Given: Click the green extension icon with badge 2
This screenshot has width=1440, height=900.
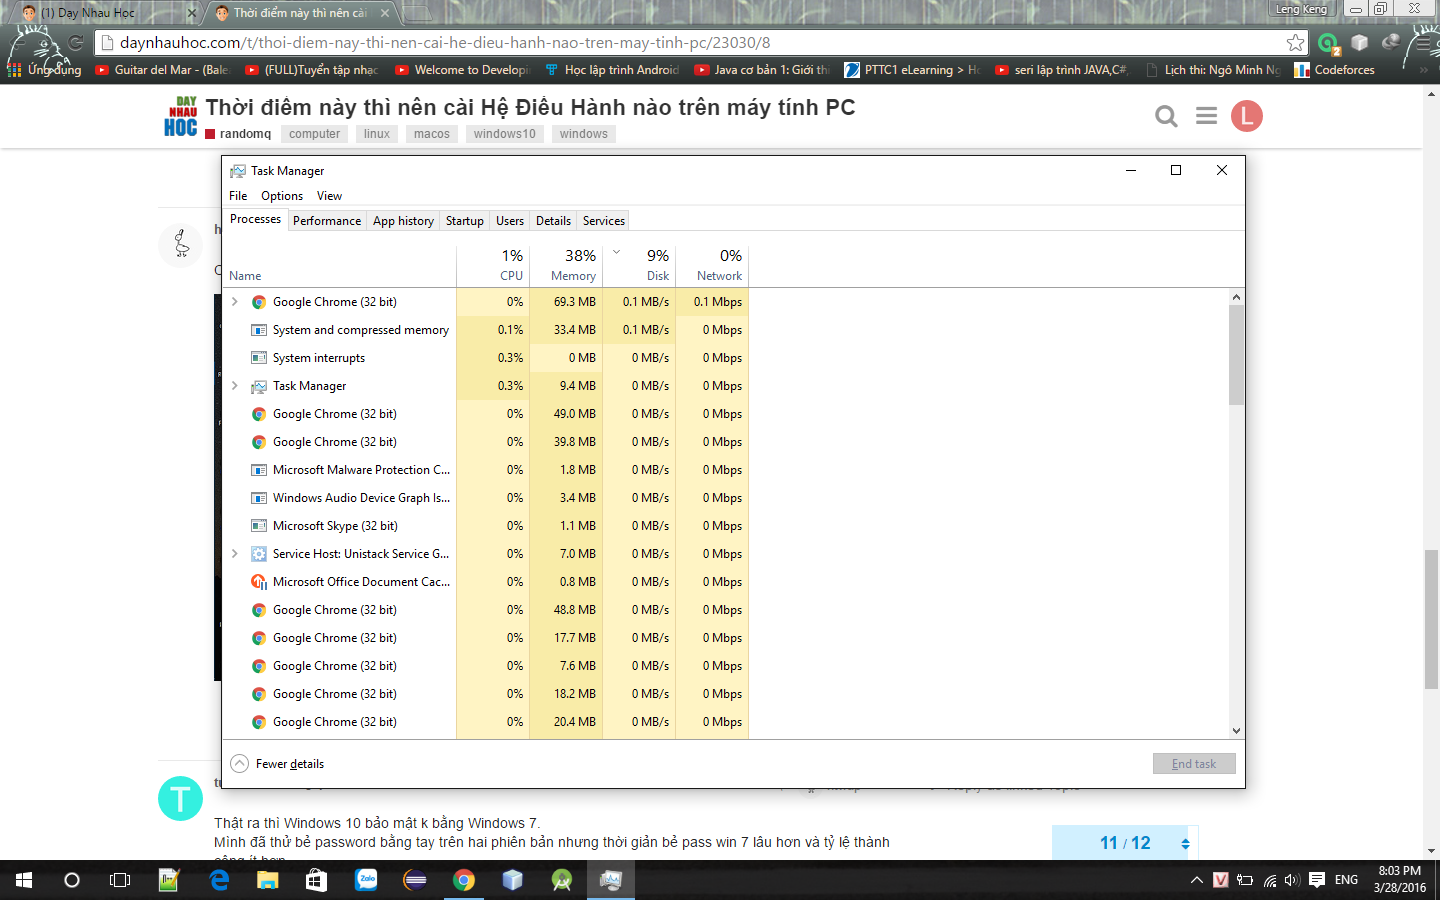Looking at the screenshot, I should pos(1329,43).
